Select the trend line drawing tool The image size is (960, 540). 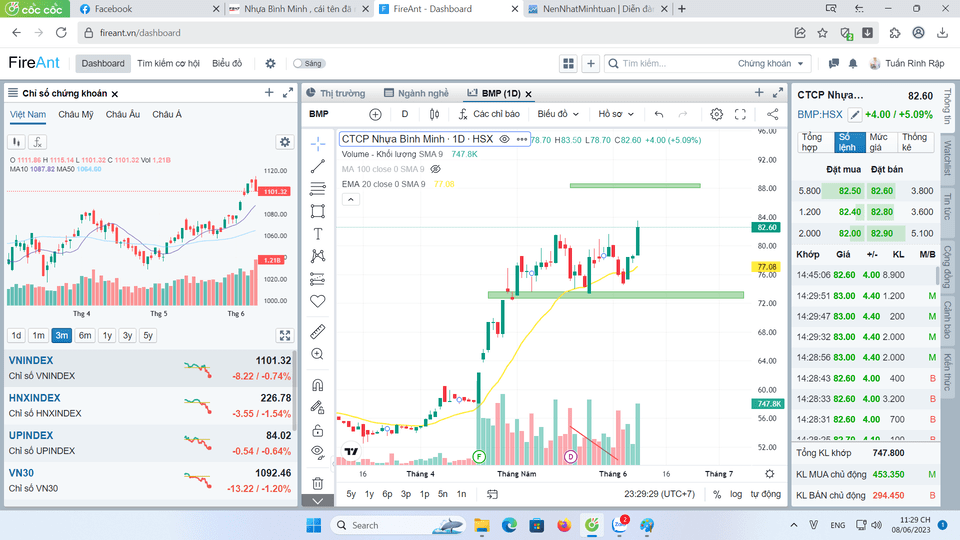(x=318, y=166)
